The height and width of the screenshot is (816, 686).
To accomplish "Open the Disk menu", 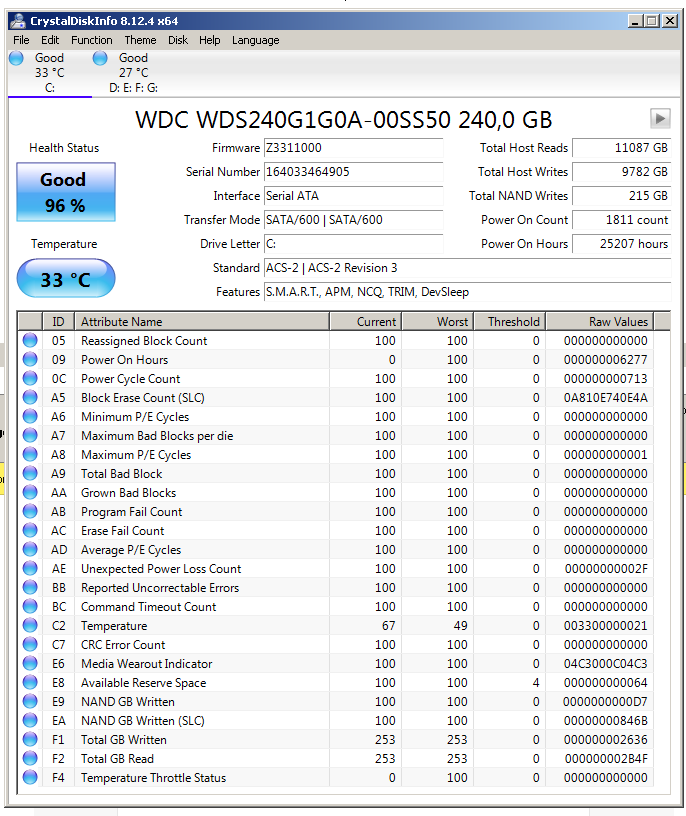I will [178, 40].
